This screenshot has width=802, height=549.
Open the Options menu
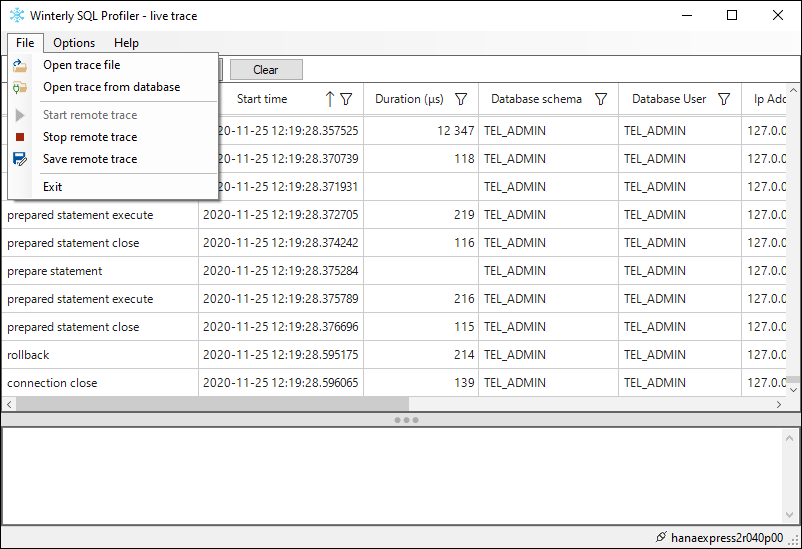pos(74,43)
